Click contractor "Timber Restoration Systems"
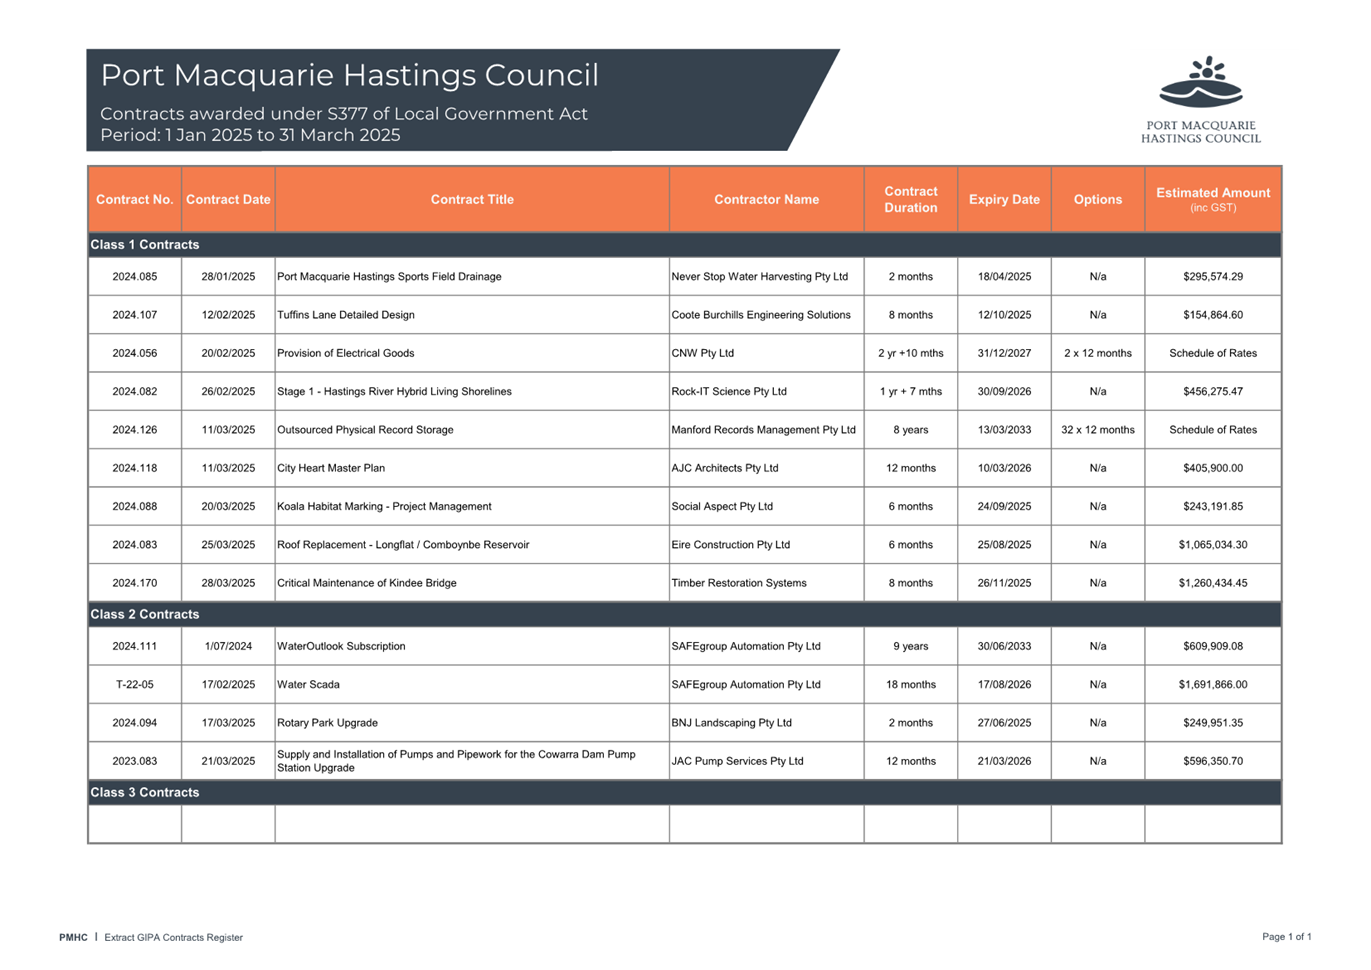This screenshot has width=1371, height=970. [x=739, y=583]
